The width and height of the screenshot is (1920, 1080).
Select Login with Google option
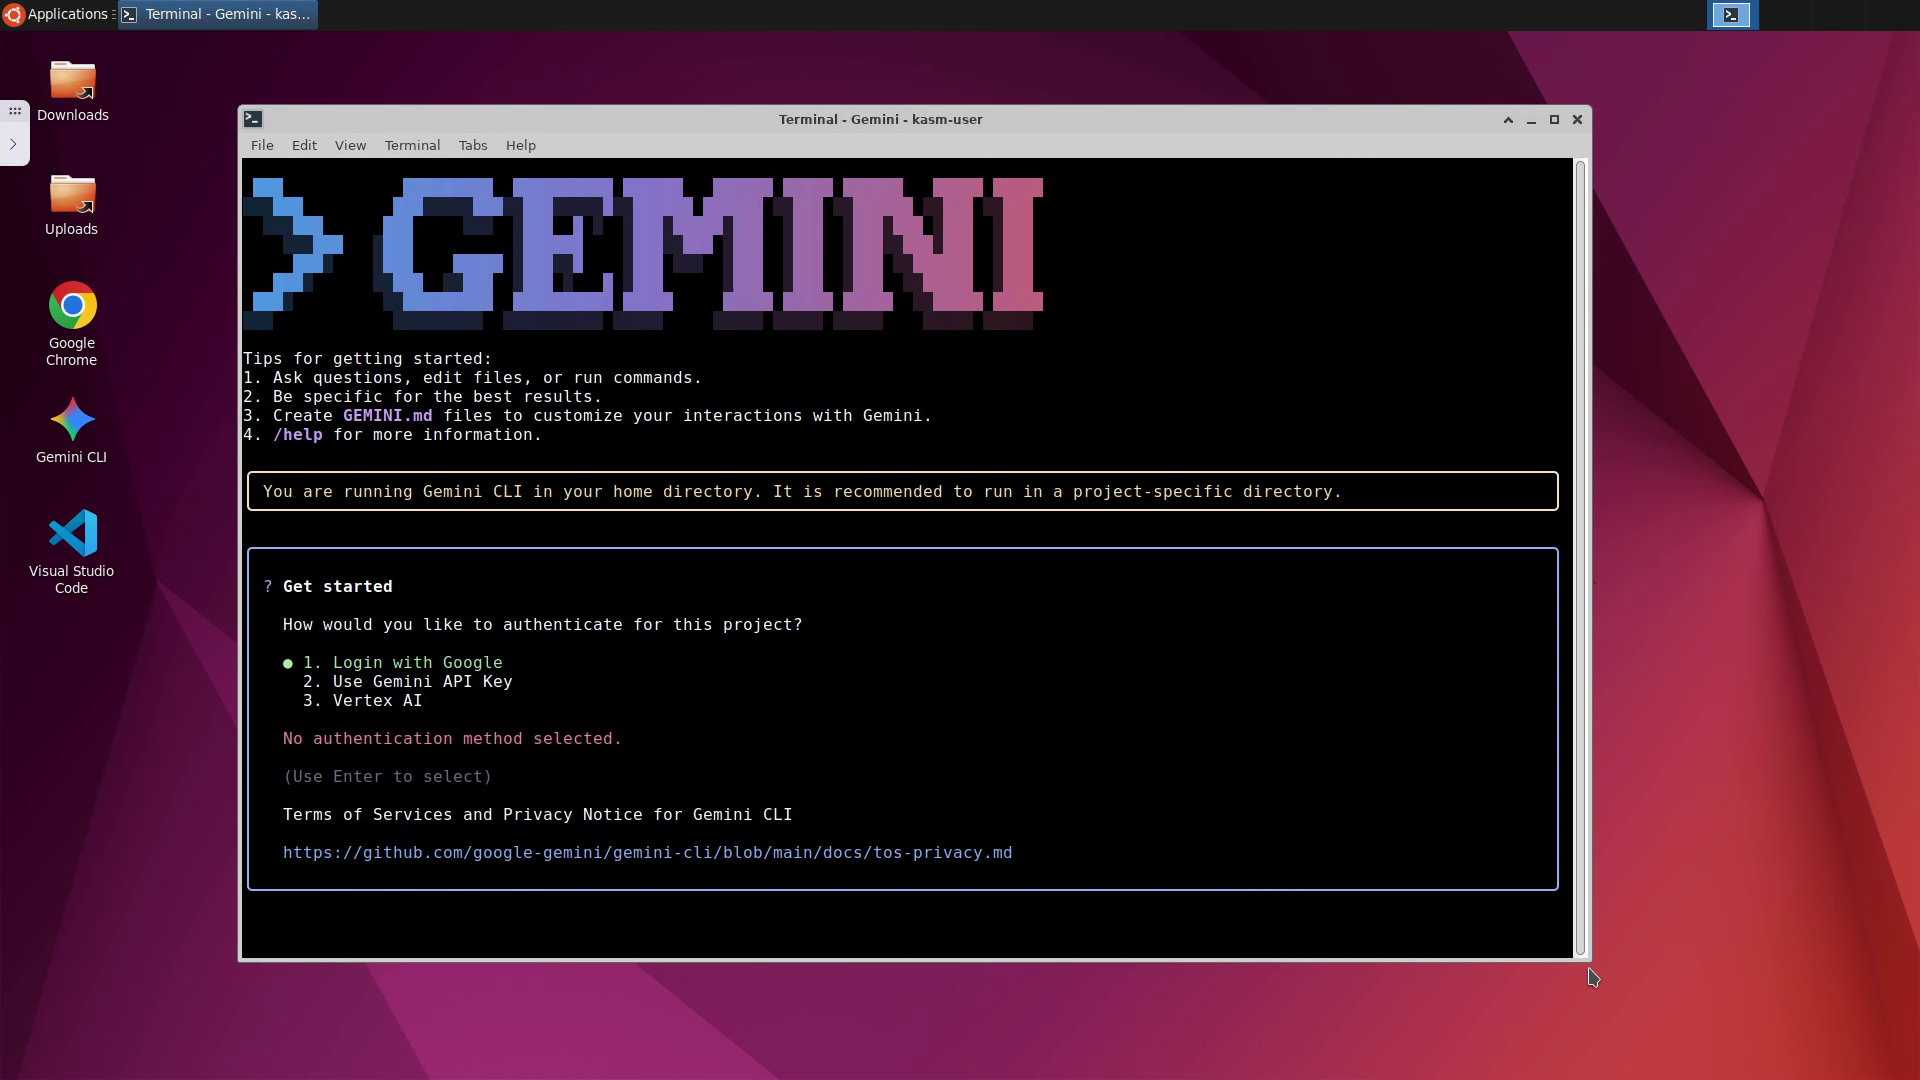(417, 663)
